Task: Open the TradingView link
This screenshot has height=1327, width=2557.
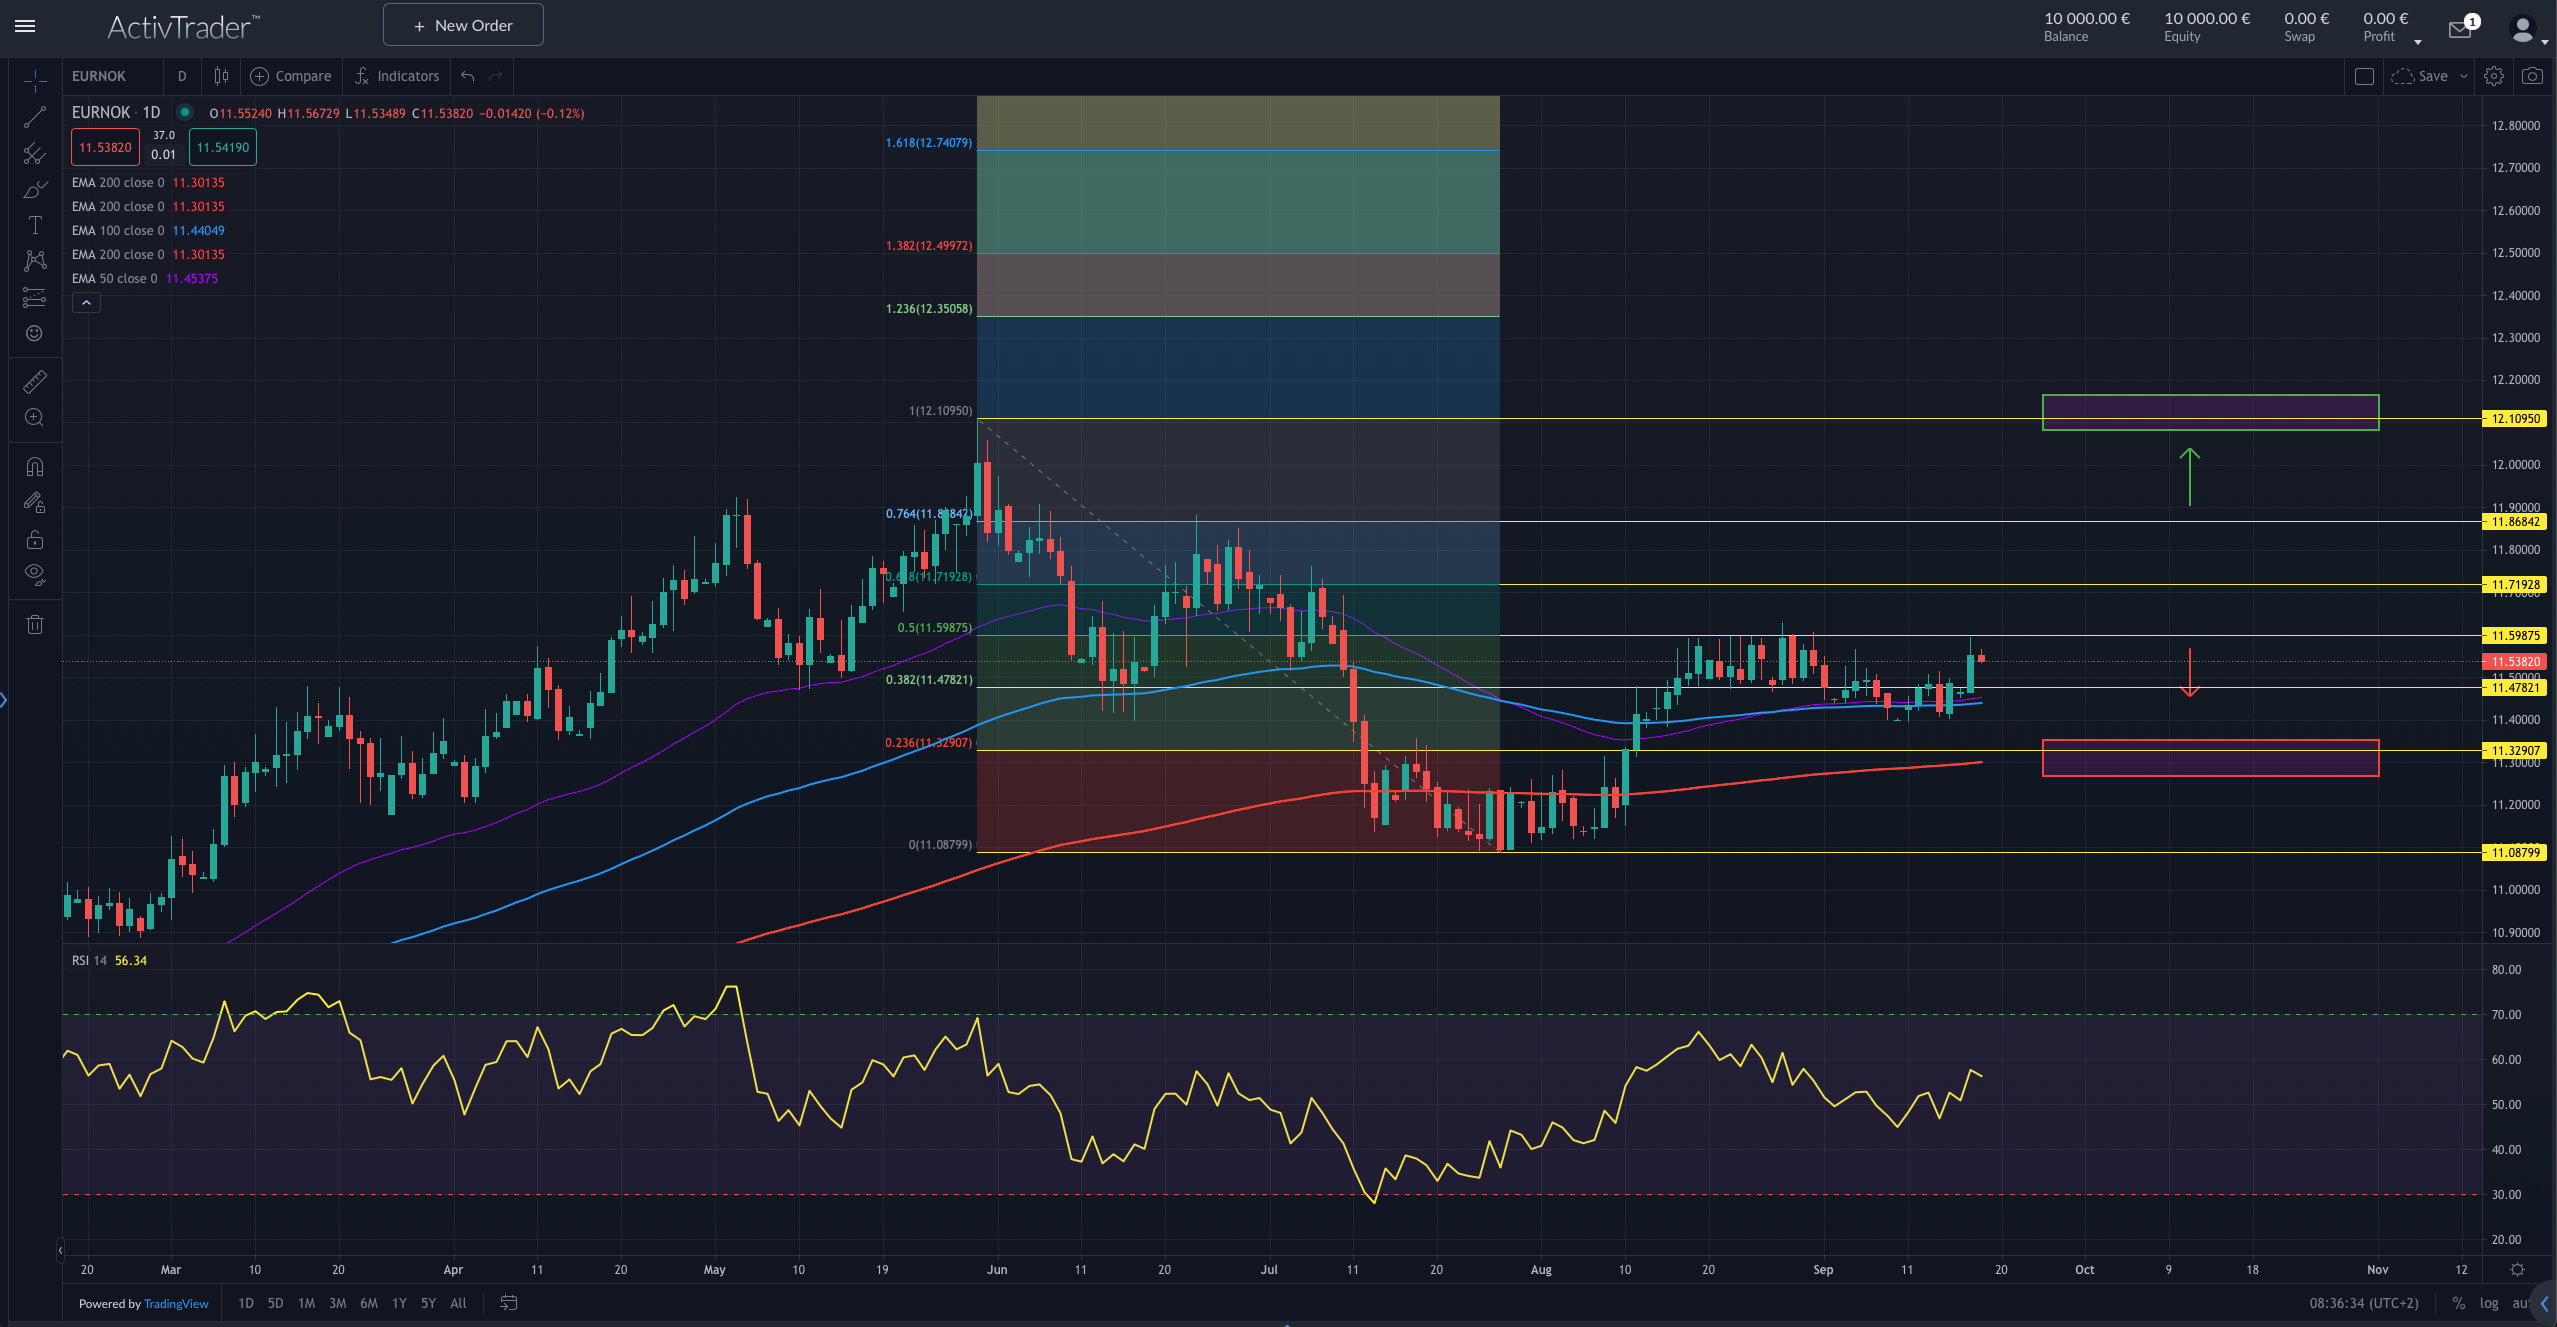Action: point(176,1303)
